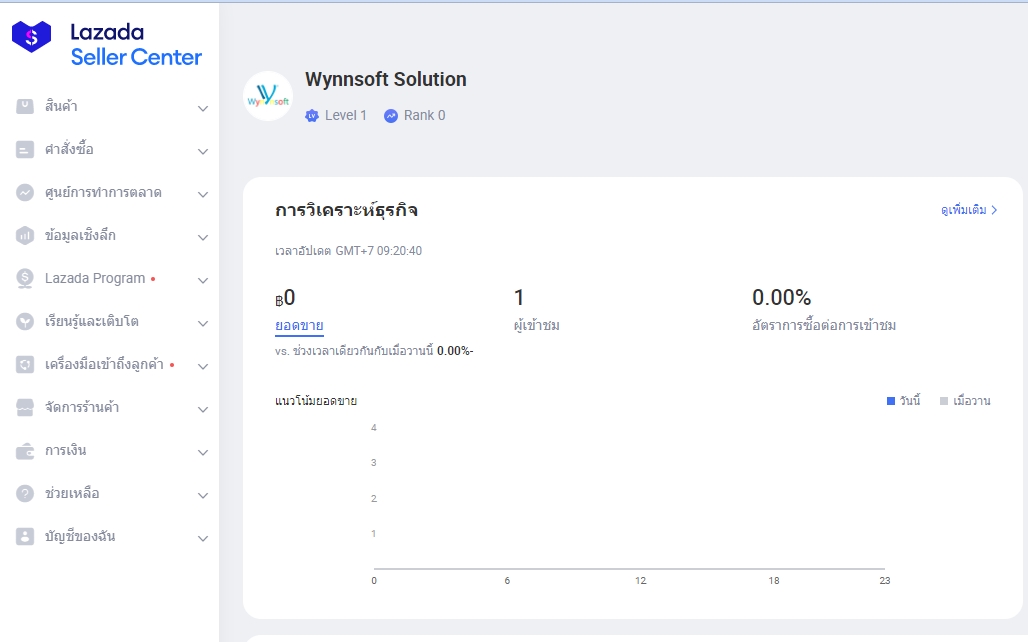Click the ข้อมูลเชิงลึก insights chart icon
Viewport: 1028px width, 642px height.
pyautogui.click(x=25, y=235)
